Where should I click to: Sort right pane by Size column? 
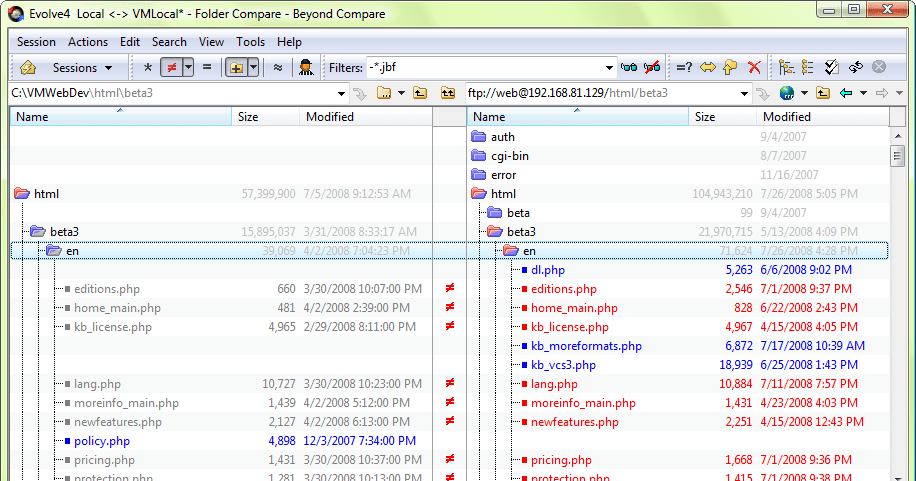722,117
